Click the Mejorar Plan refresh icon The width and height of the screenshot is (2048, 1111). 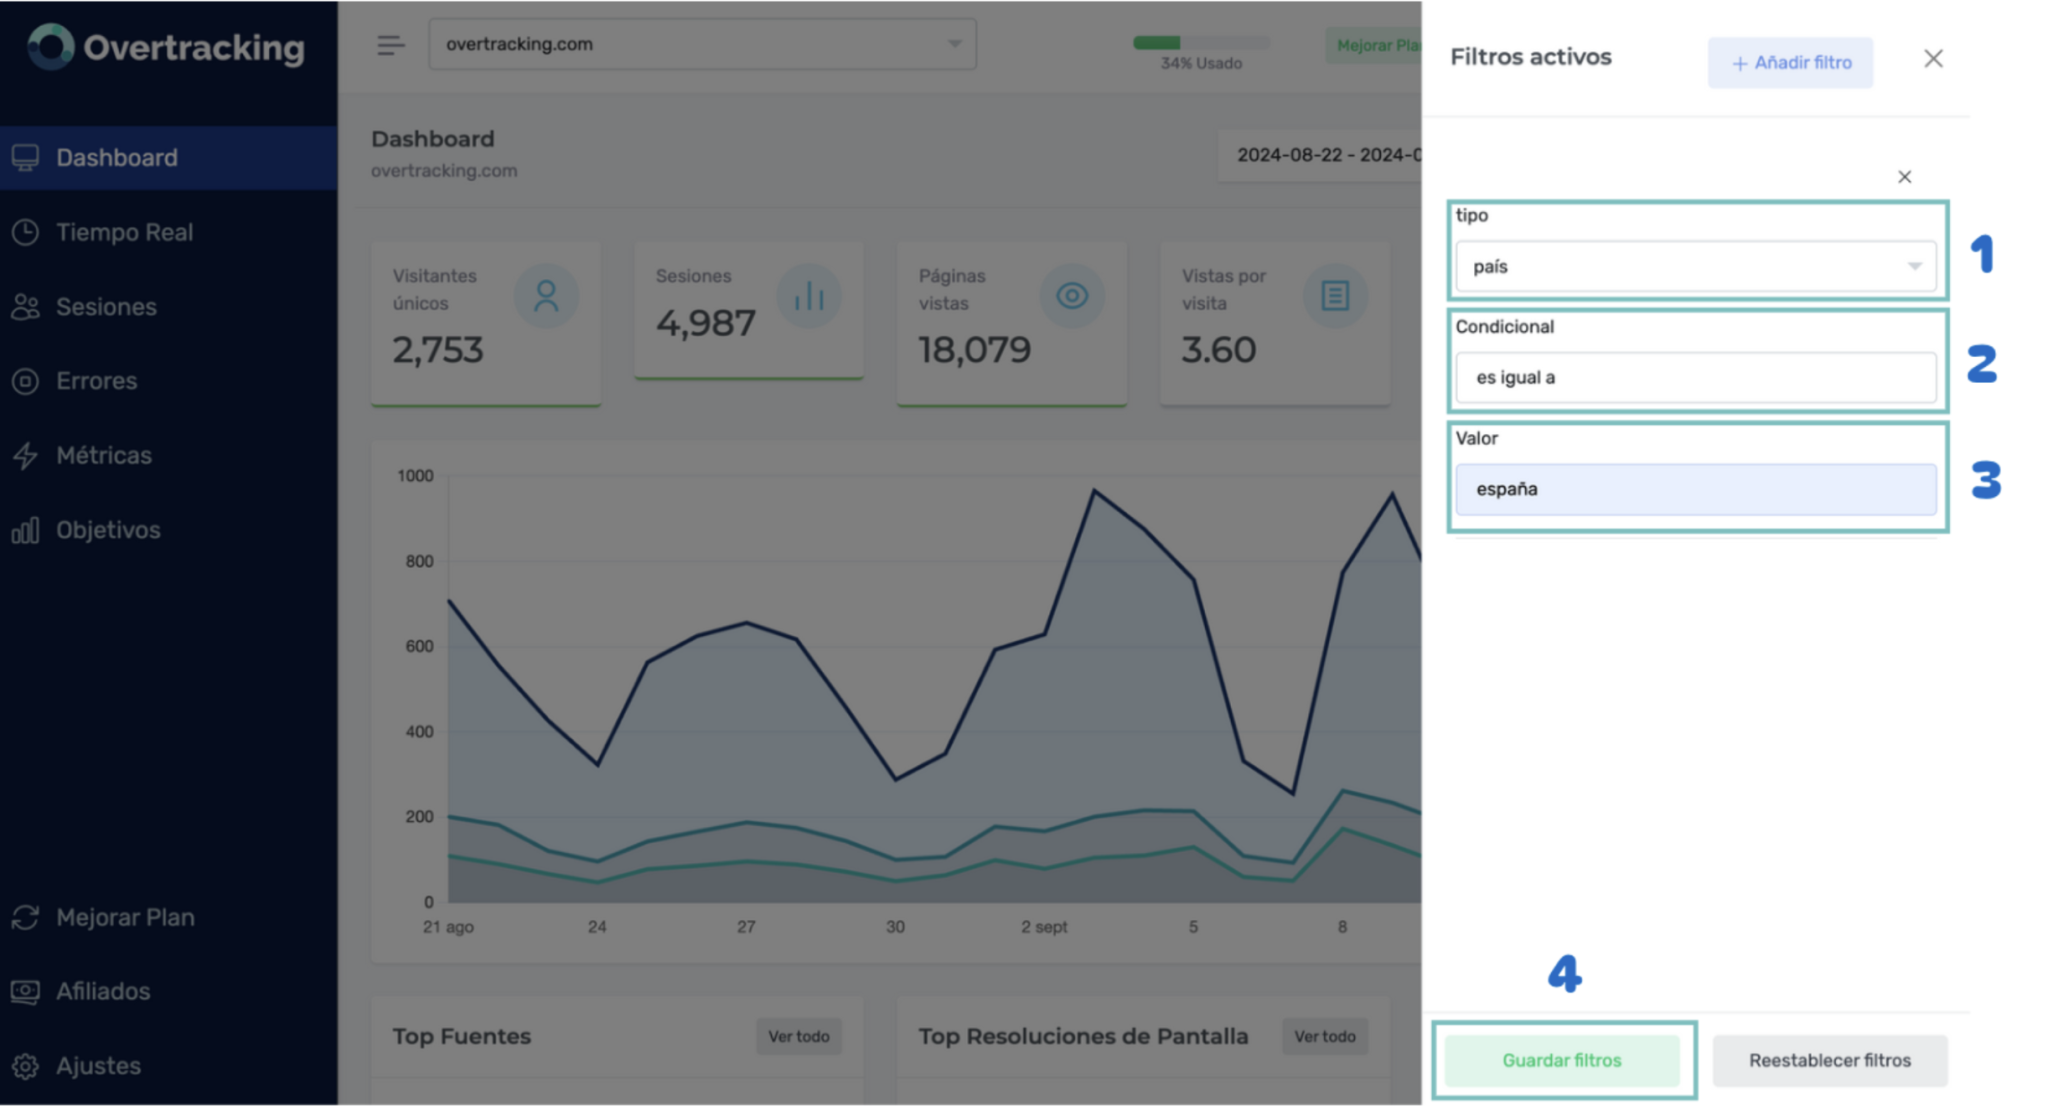[x=25, y=917]
